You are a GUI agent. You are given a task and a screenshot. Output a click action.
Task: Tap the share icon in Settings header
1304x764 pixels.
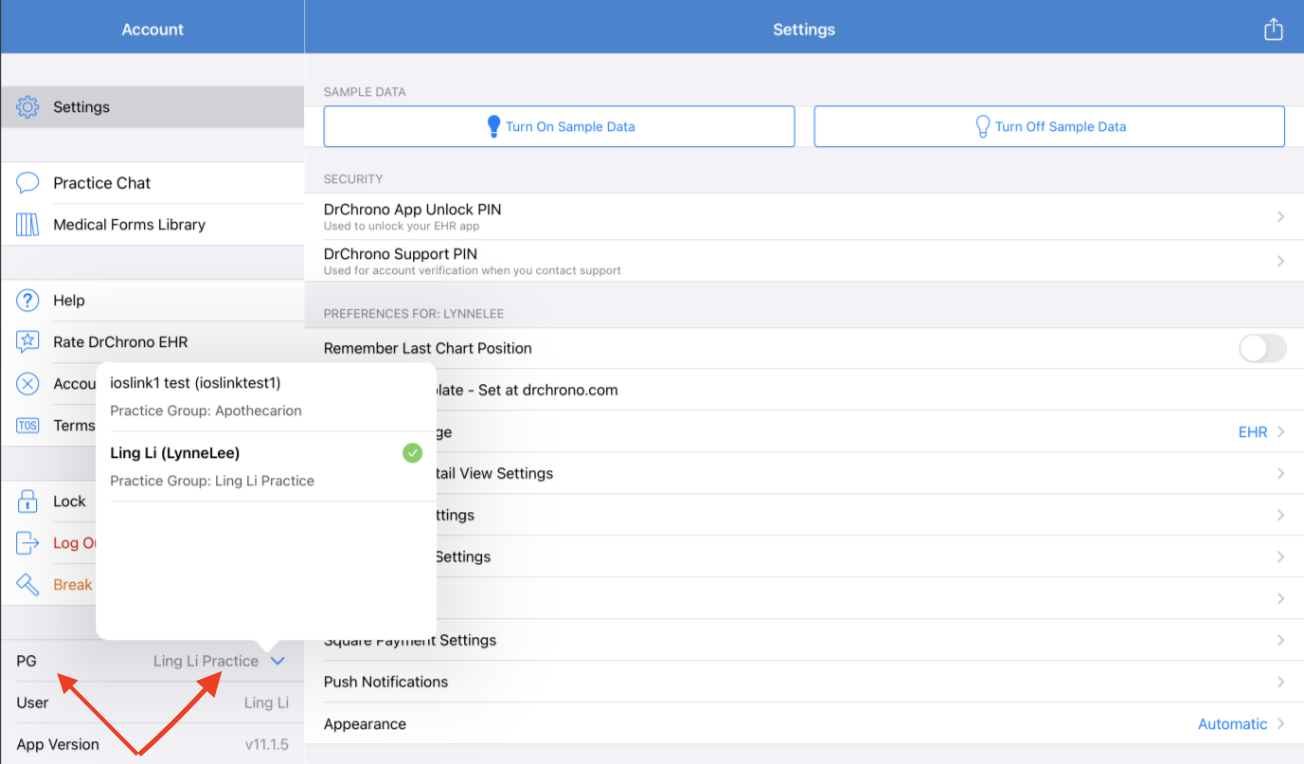[1273, 29]
